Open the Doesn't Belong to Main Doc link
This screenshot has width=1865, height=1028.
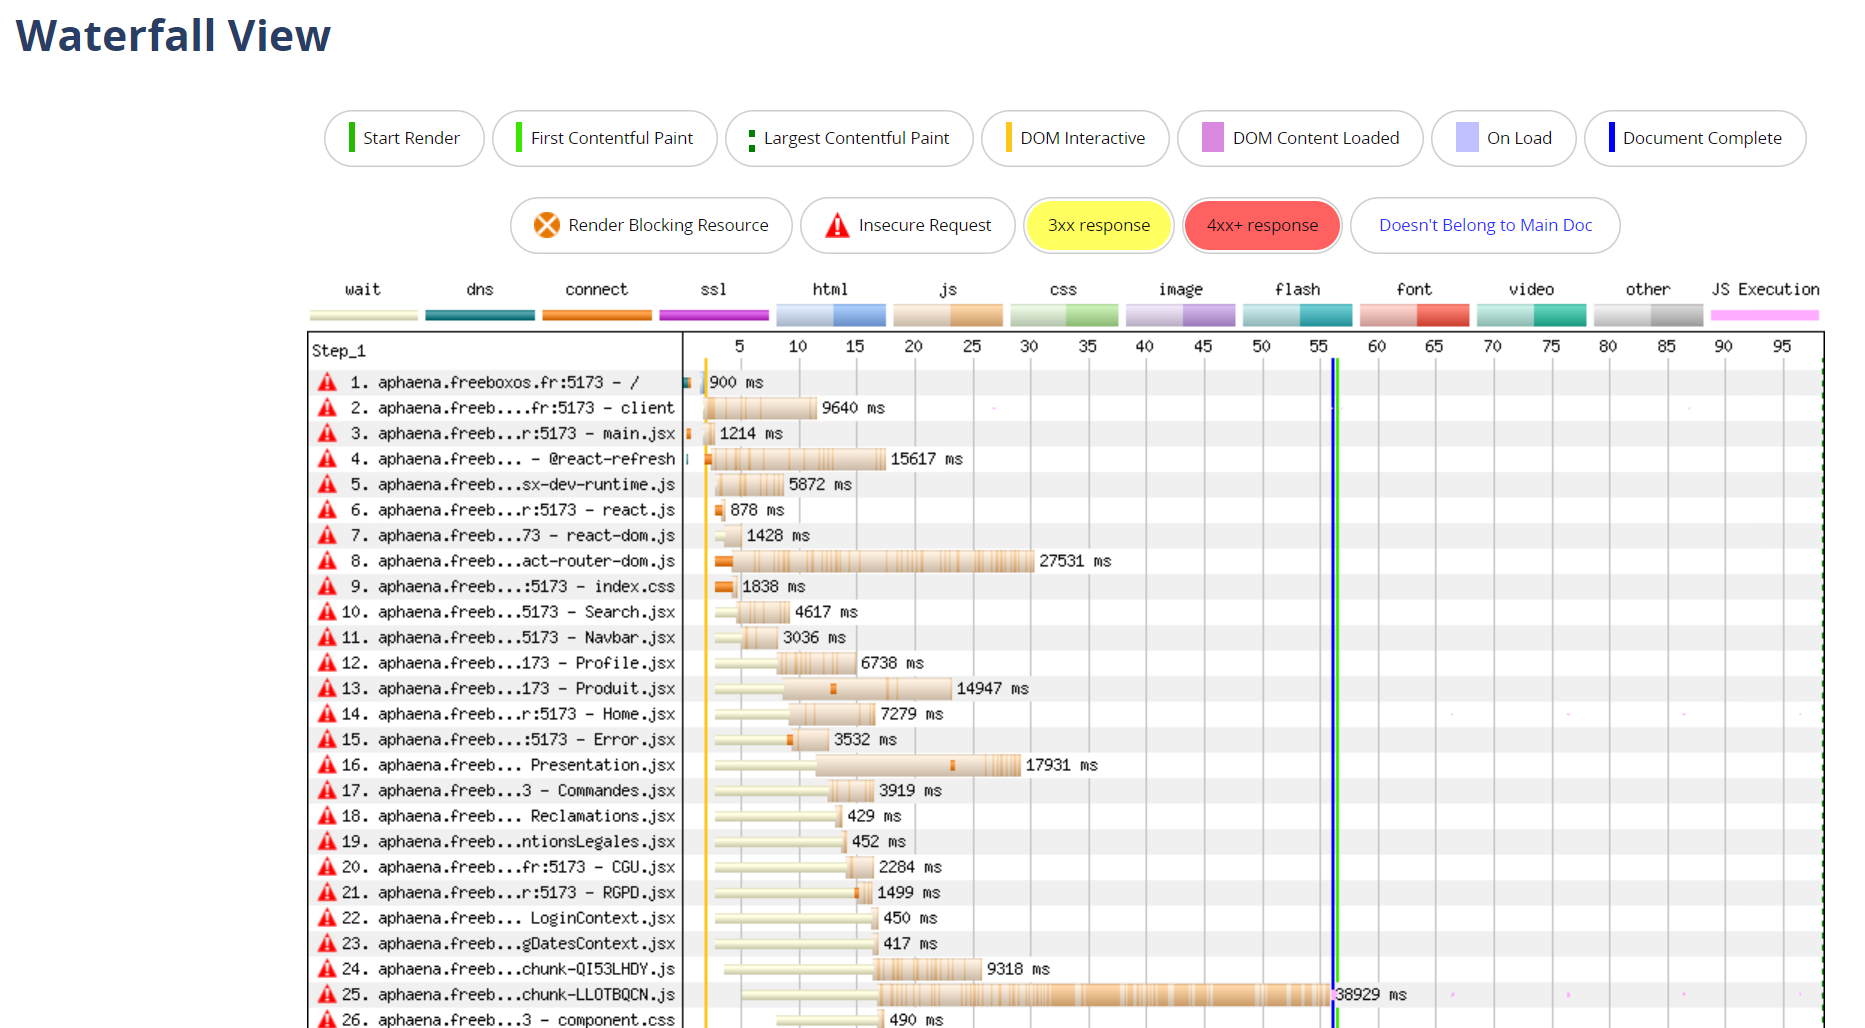pos(1485,225)
